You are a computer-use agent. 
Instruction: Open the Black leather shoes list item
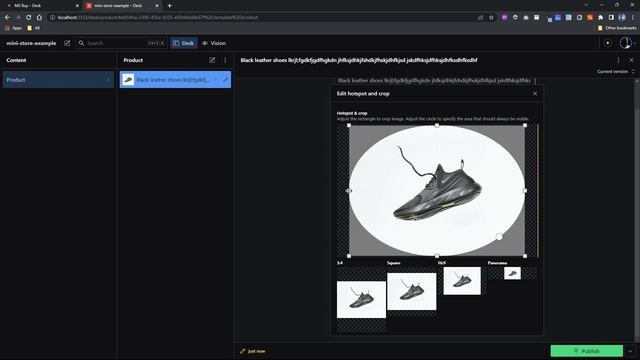[x=175, y=80]
